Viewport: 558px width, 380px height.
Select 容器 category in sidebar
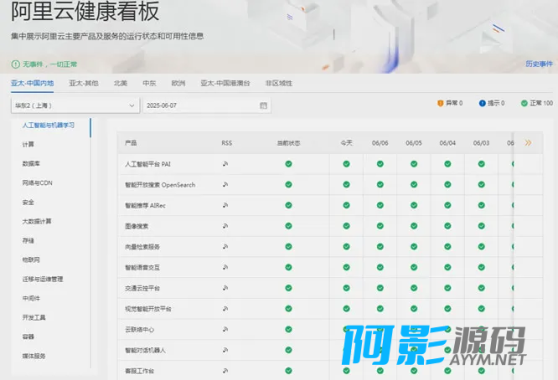28,337
